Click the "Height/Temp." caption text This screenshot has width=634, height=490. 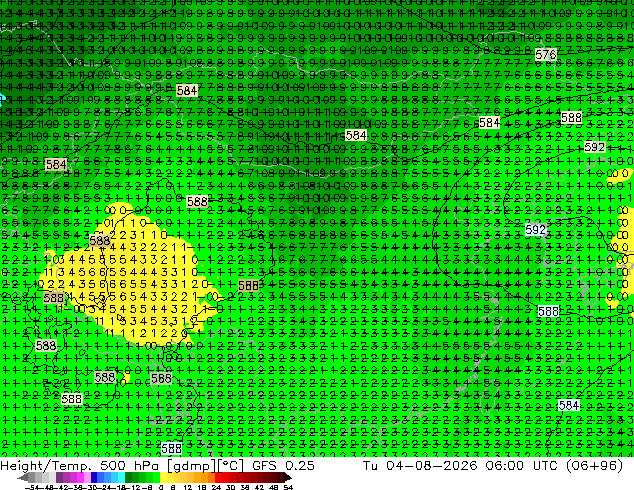point(44,465)
